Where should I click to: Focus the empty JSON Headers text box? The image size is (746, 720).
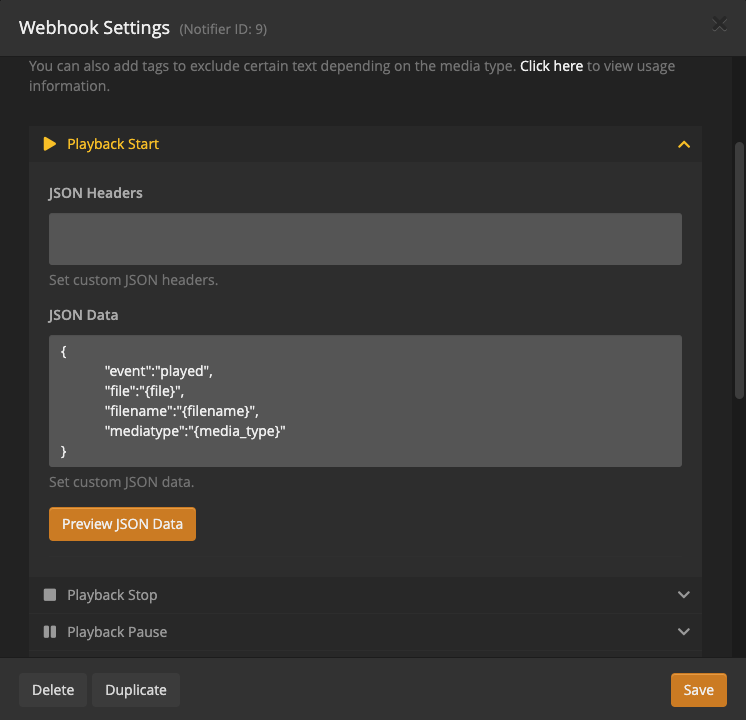(x=365, y=239)
